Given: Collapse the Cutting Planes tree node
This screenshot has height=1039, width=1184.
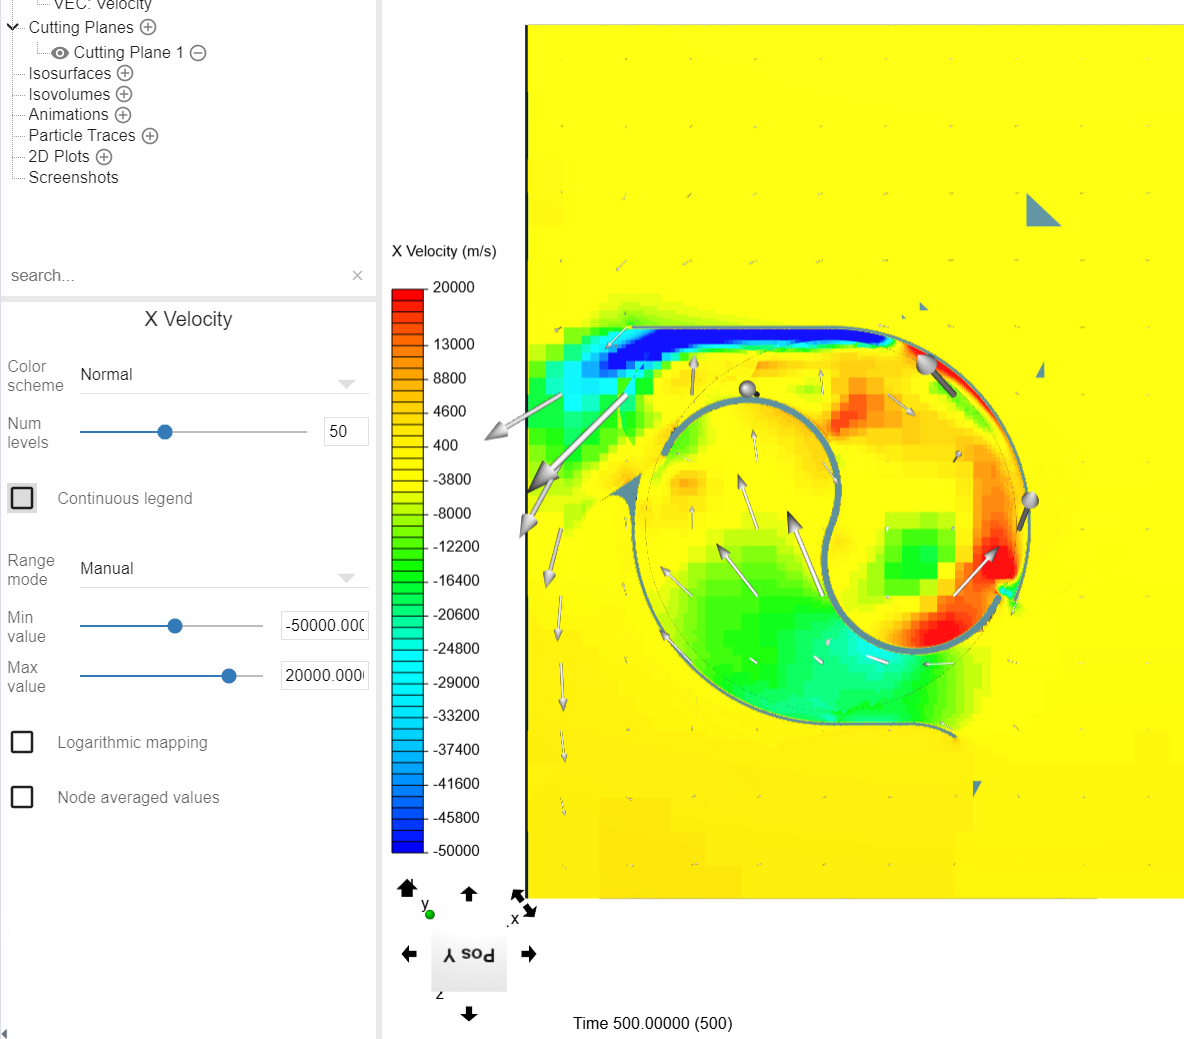Looking at the screenshot, I should [x=12, y=27].
